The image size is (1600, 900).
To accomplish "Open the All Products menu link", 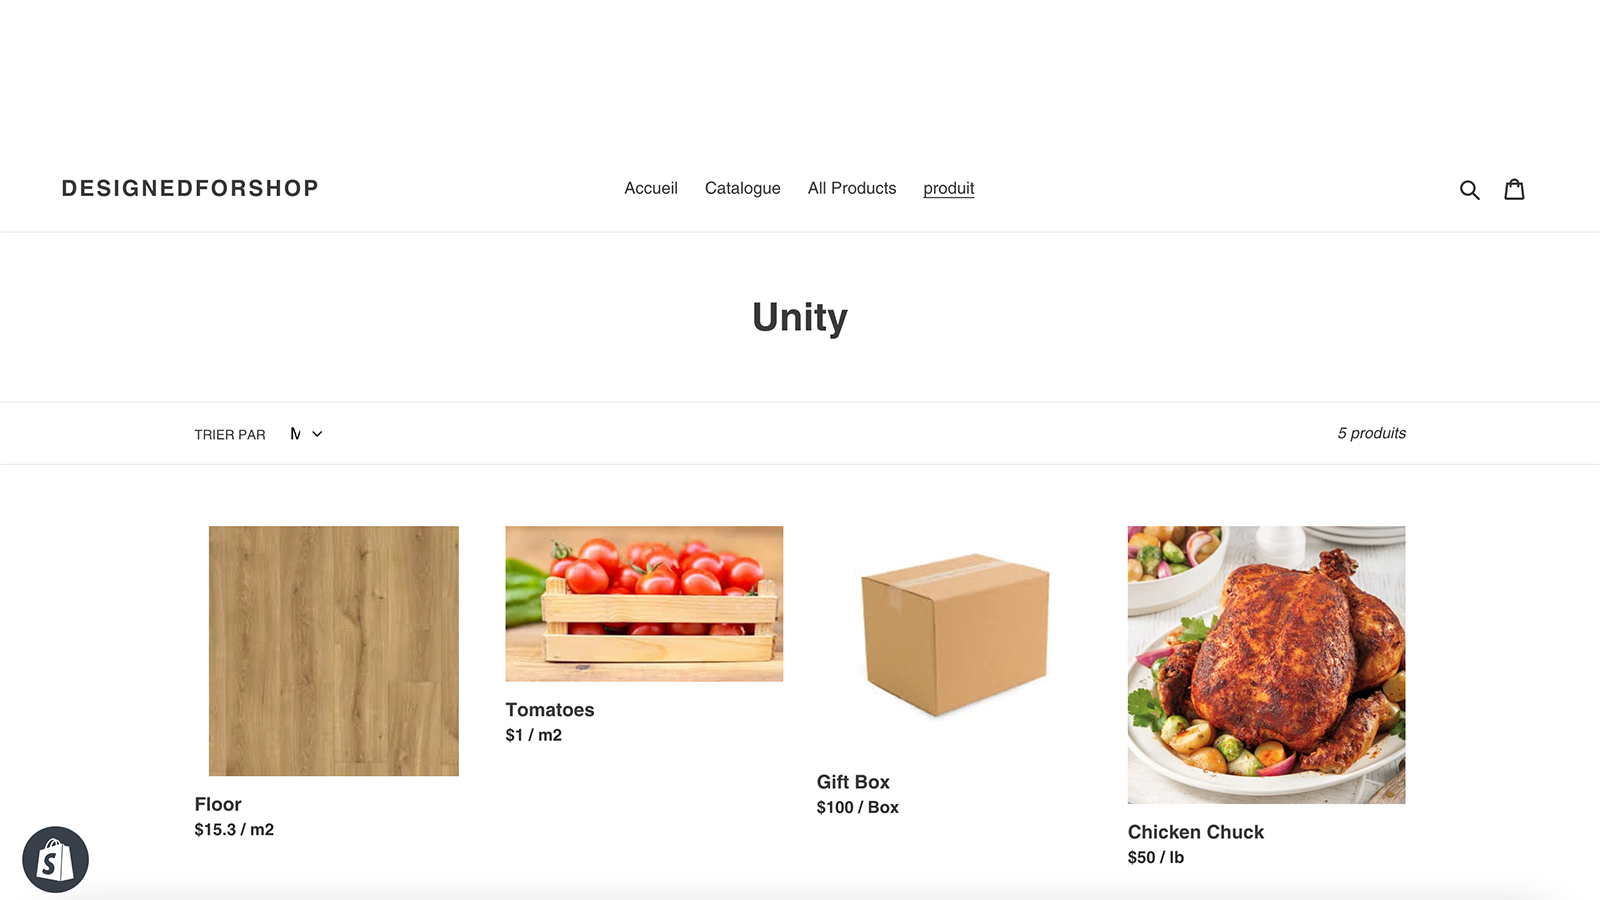I will pos(852,188).
